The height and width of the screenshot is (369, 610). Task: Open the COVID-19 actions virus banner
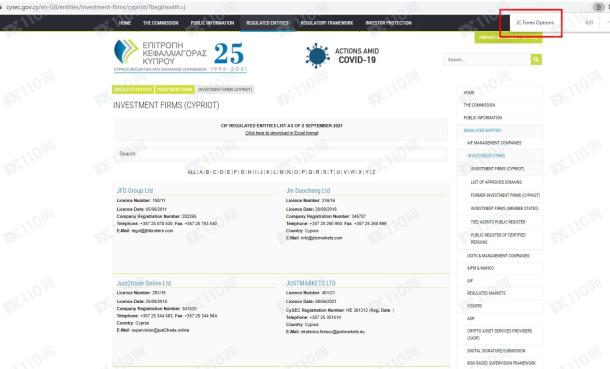pos(342,56)
